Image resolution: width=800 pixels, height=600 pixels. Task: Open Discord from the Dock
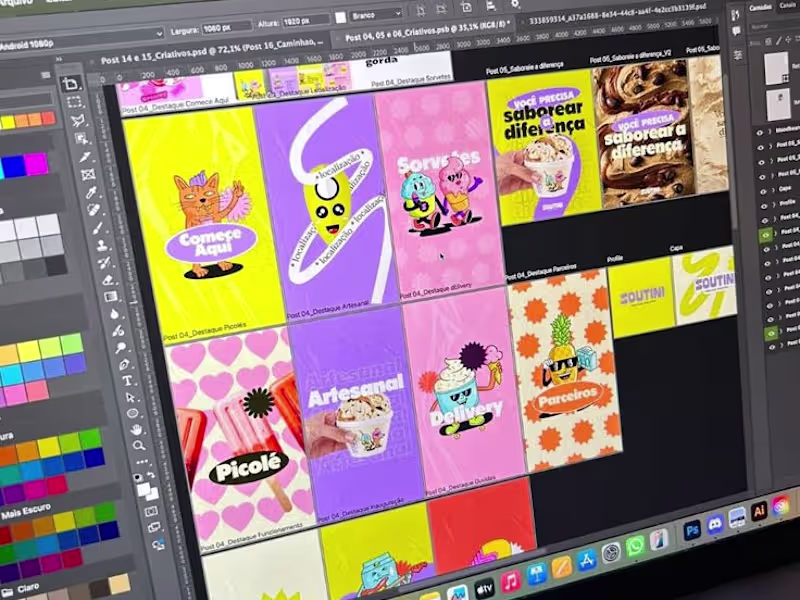[x=715, y=524]
